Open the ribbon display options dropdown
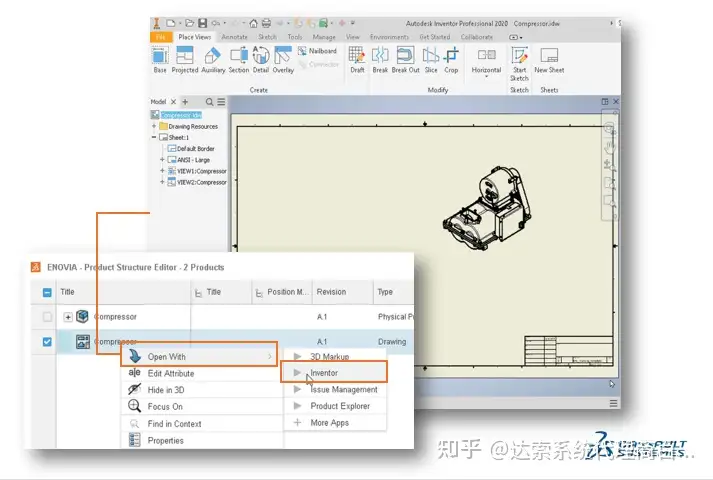Viewport: 713px width, 480px height. coord(516,37)
